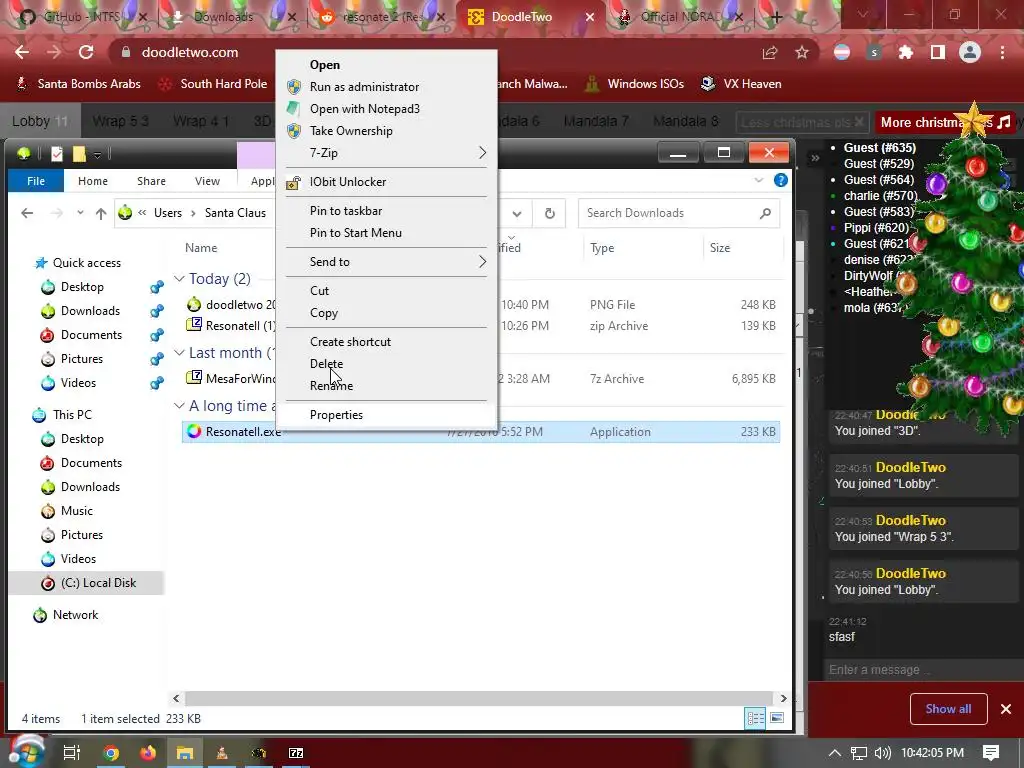1024x768 pixels.
Task: Open the volume tray icon
Action: 882,753
